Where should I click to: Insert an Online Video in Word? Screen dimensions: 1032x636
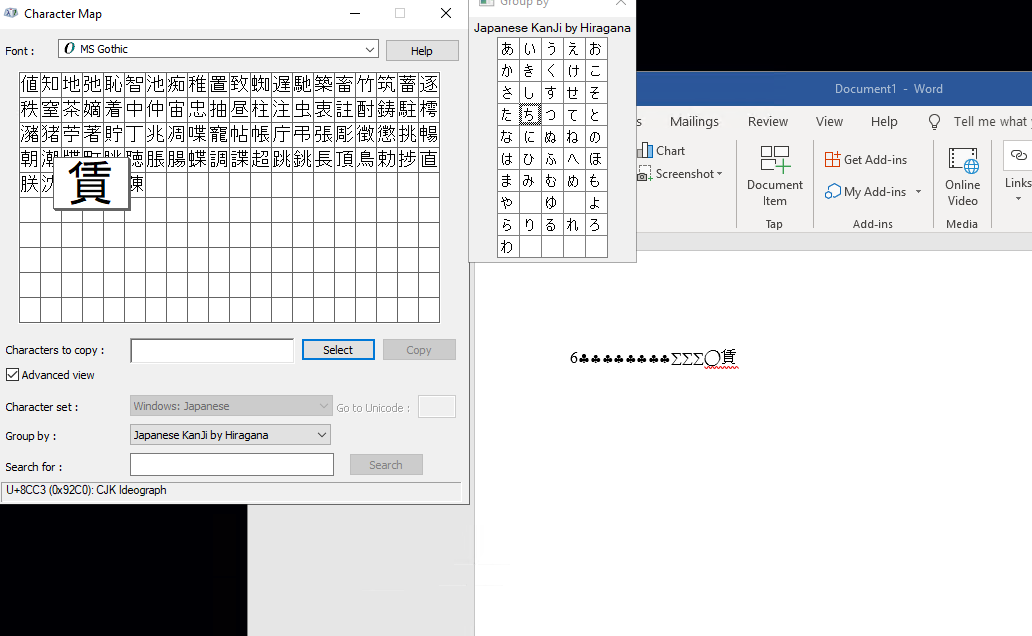962,176
